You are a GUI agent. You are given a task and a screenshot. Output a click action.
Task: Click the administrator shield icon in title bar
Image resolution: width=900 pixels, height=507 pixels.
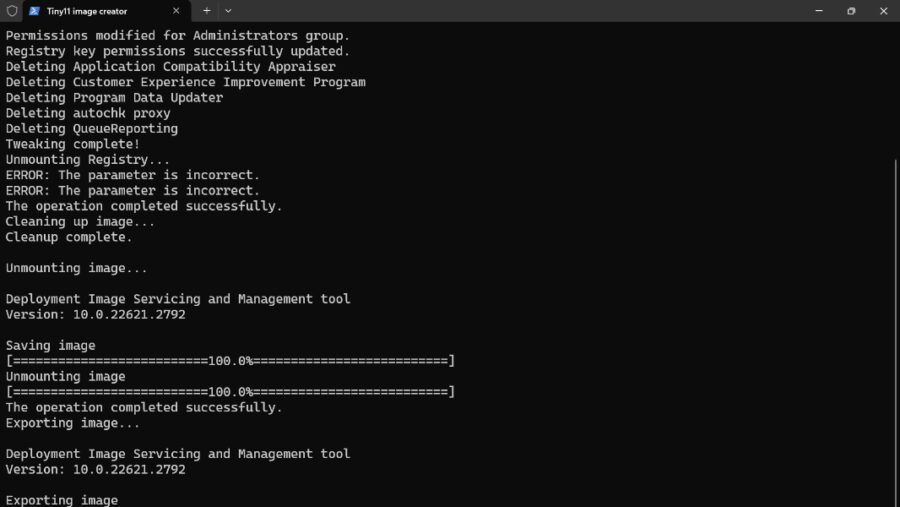(11, 11)
